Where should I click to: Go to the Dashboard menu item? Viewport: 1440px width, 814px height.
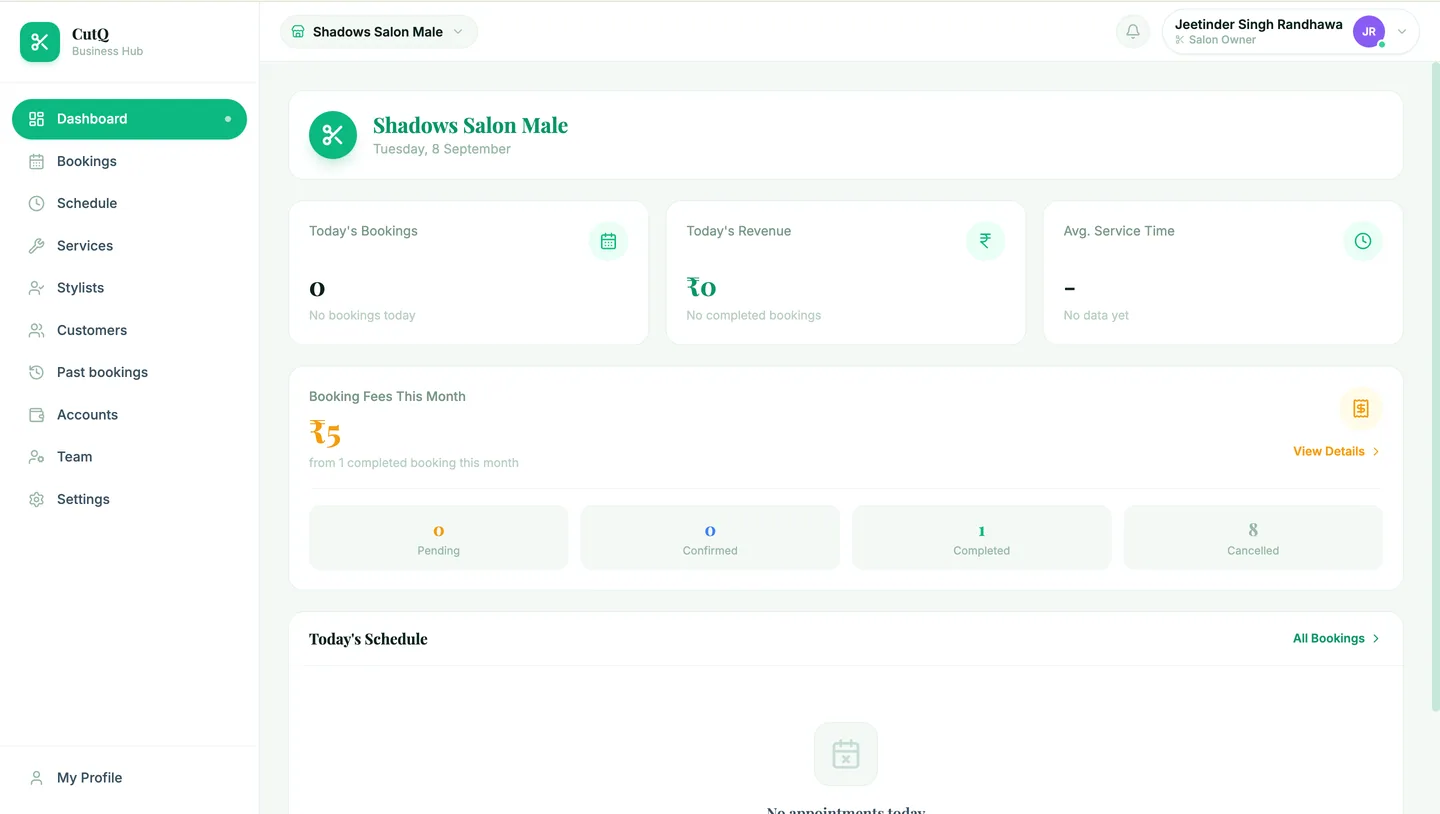click(129, 119)
